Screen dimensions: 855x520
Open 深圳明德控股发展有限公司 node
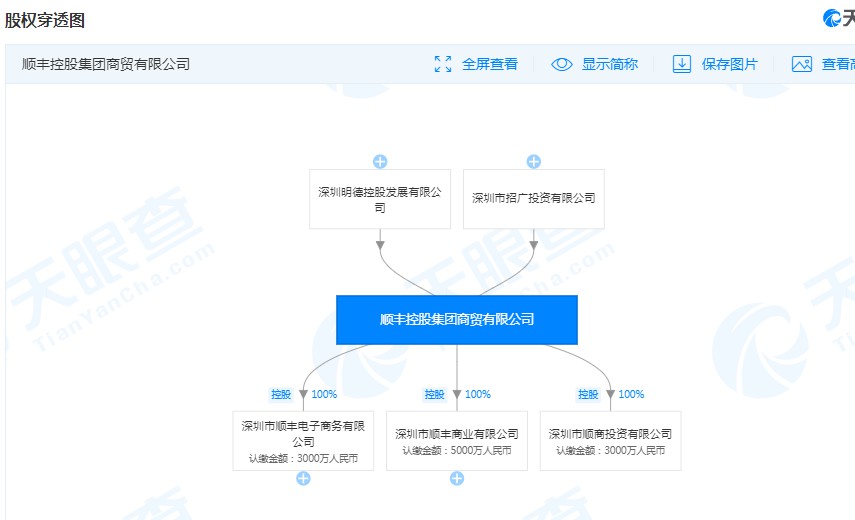pos(380,199)
